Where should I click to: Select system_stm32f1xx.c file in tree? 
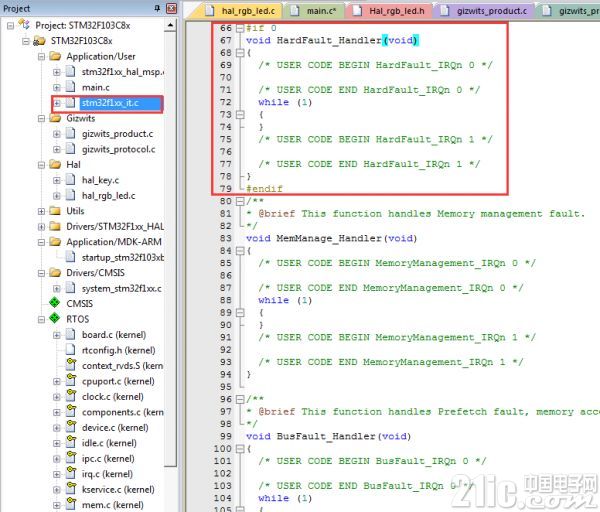[x=121, y=289]
